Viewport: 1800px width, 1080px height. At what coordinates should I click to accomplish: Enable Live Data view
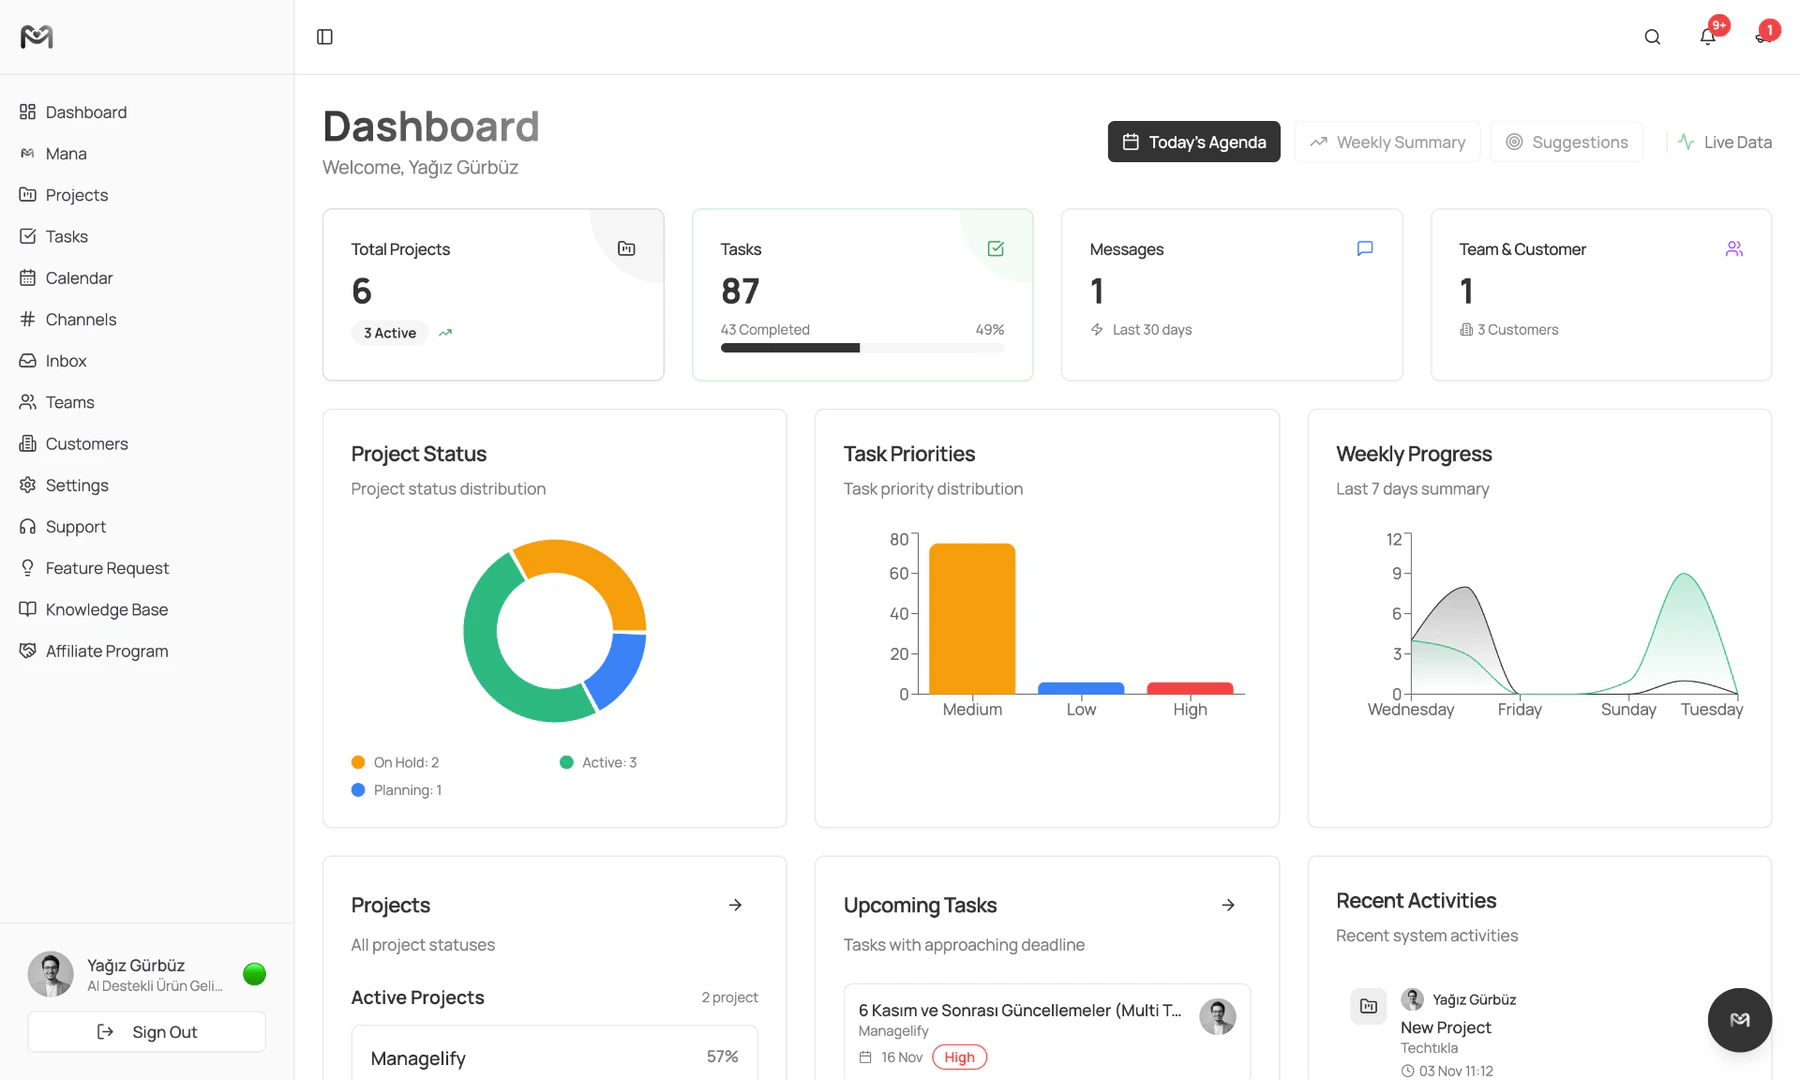tap(1723, 141)
